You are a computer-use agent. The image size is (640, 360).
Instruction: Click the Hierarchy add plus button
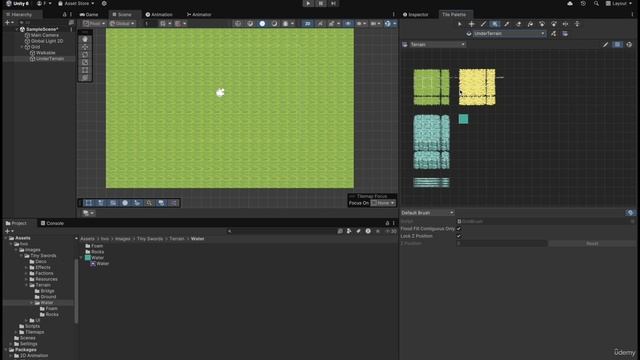tap(7, 23)
